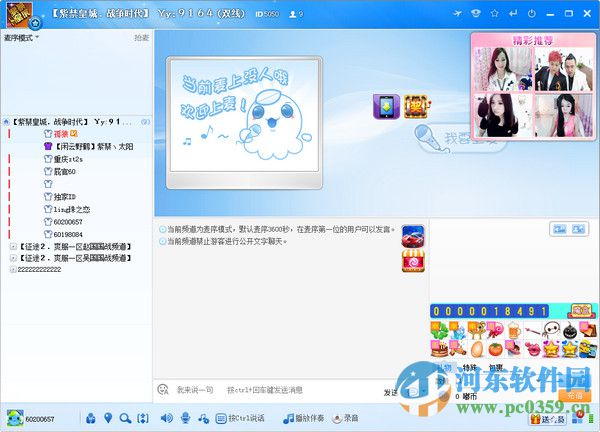Select user with purple shirt icon in list

tap(89, 146)
